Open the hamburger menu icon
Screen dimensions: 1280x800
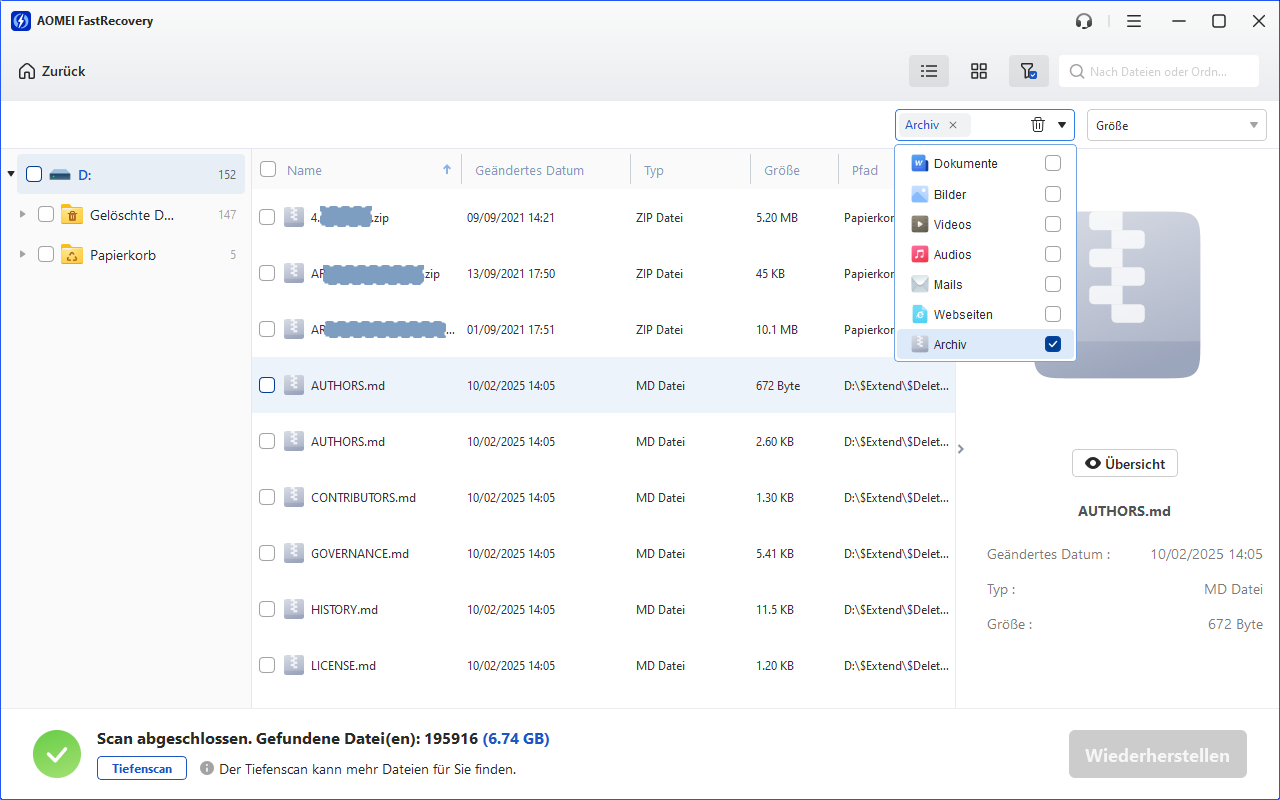coord(1134,21)
